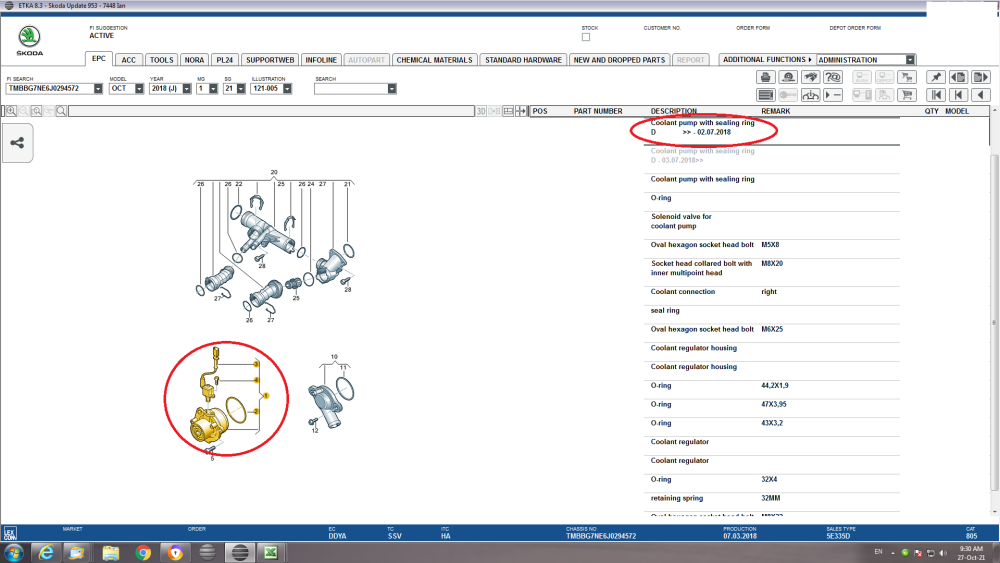Click the plain magnifier icon
1000x563 pixels.
pos(61,111)
